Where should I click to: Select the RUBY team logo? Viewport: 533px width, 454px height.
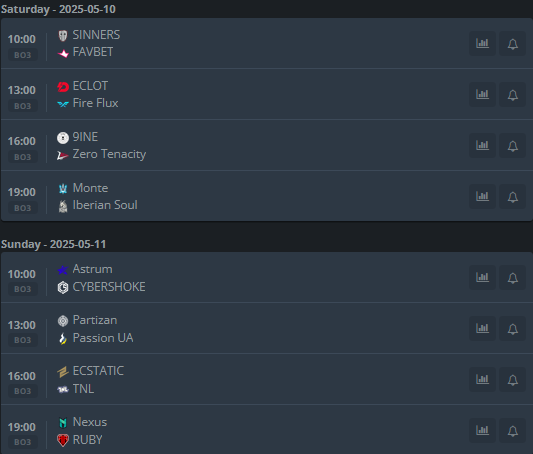63,440
